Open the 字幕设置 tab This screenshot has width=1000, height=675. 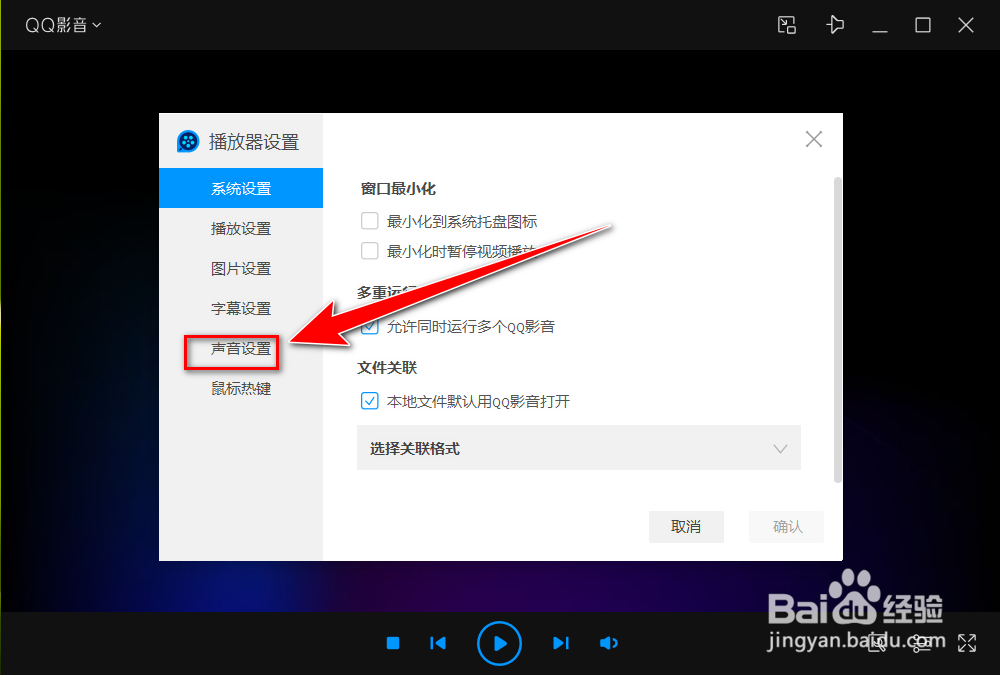[241, 308]
